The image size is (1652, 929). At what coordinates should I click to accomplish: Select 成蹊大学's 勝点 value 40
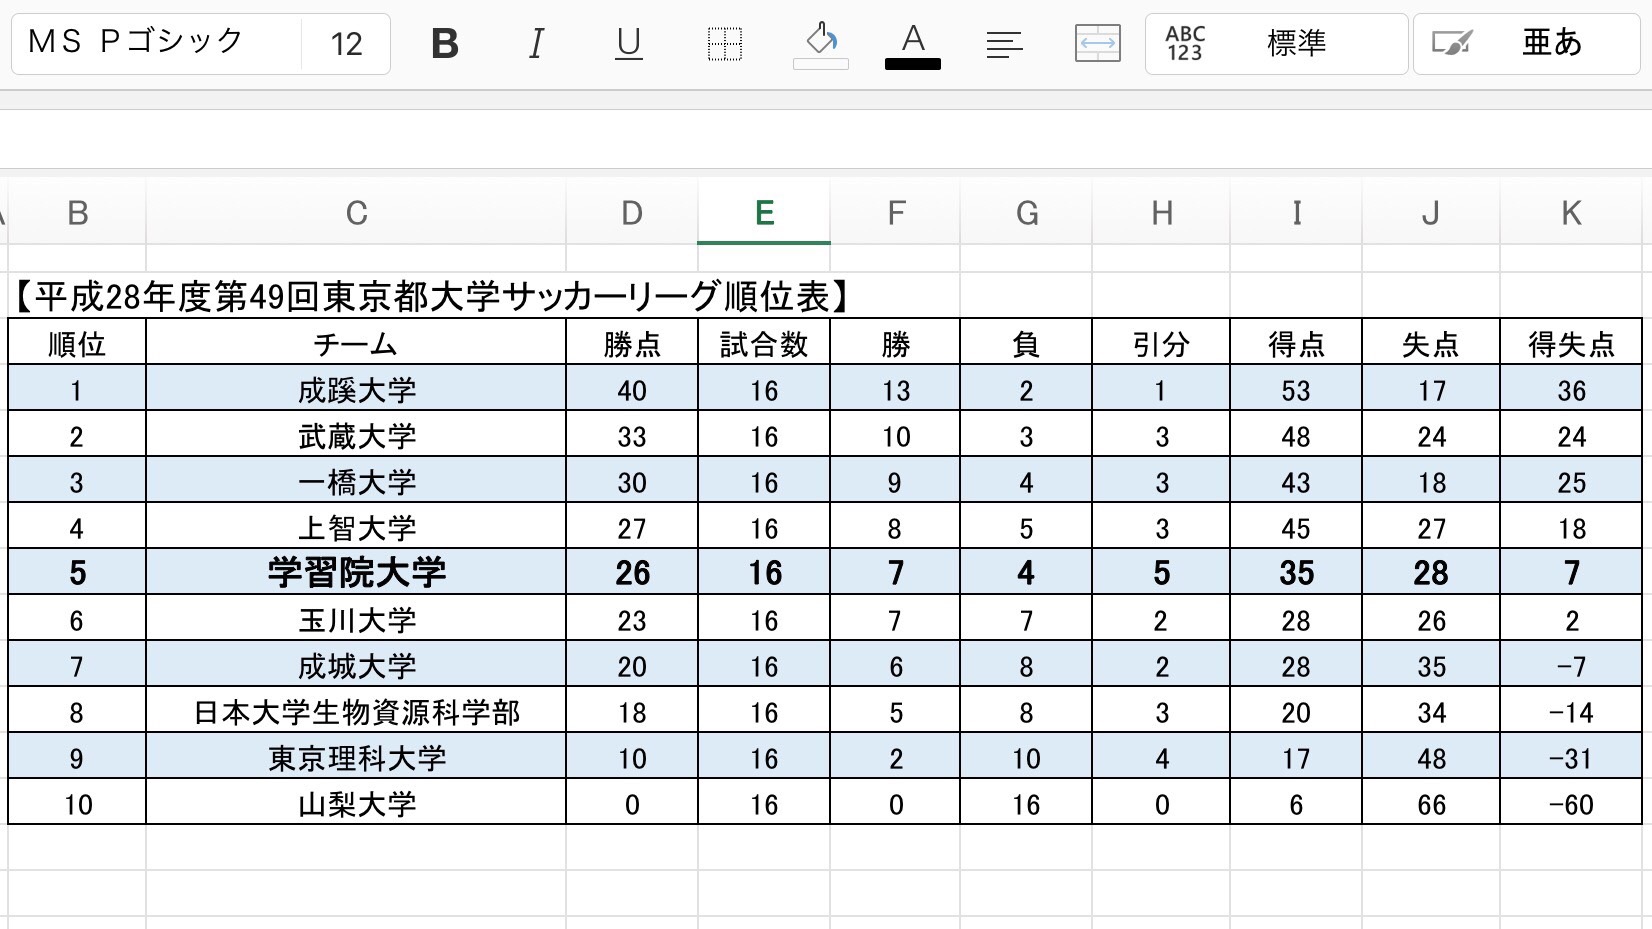(632, 389)
